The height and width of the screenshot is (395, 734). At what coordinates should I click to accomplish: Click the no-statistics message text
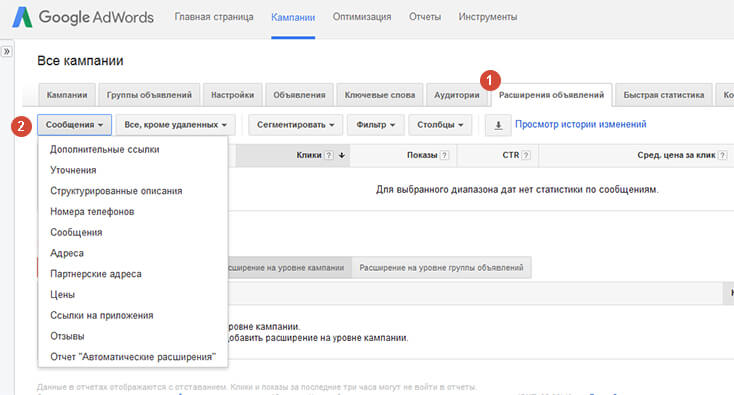click(x=517, y=190)
